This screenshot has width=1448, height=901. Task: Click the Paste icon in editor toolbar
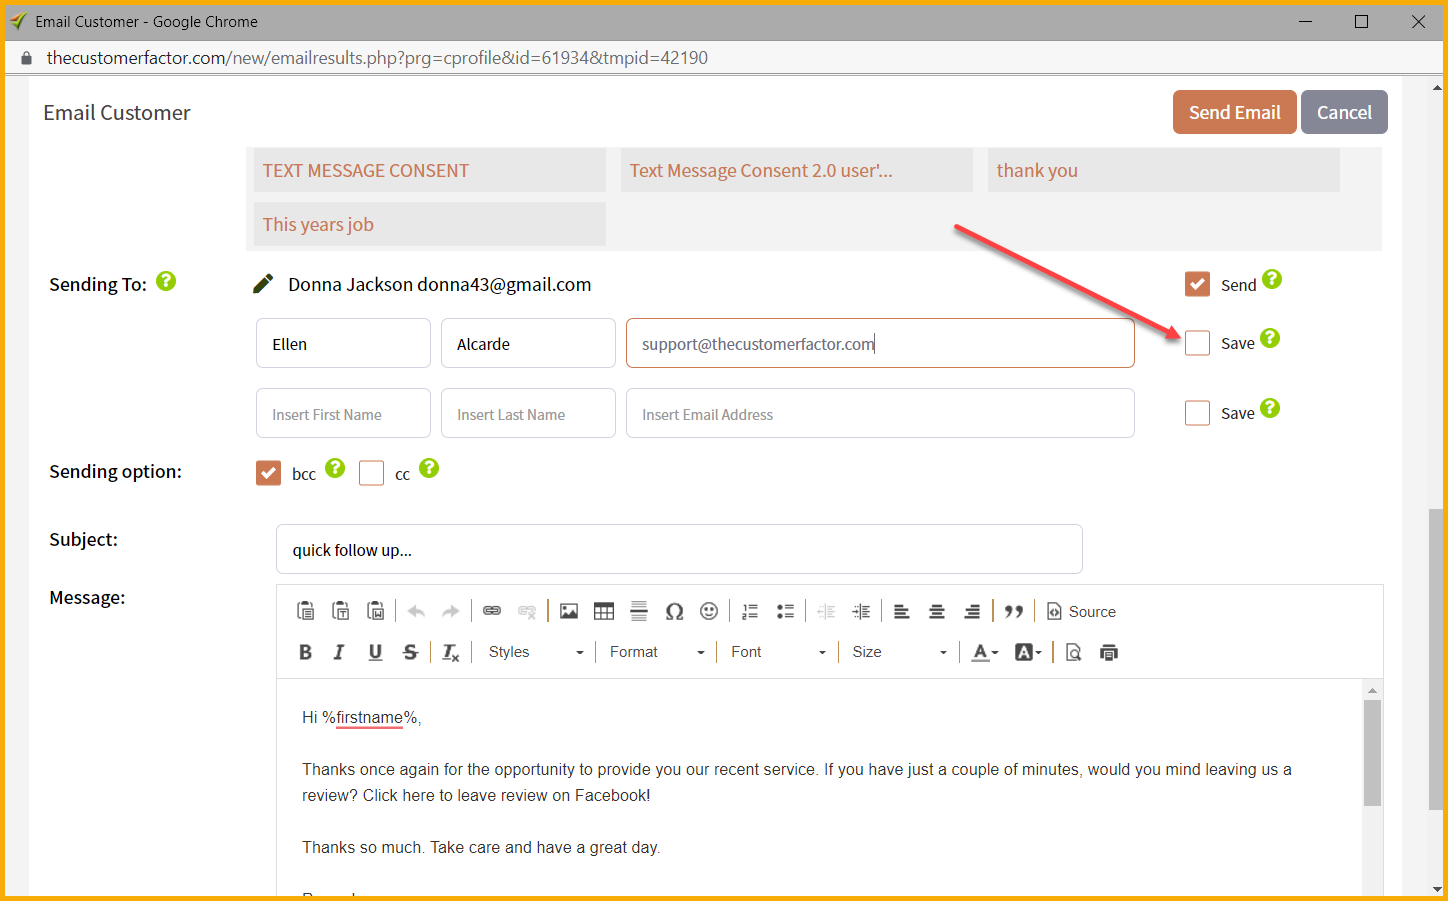306,611
